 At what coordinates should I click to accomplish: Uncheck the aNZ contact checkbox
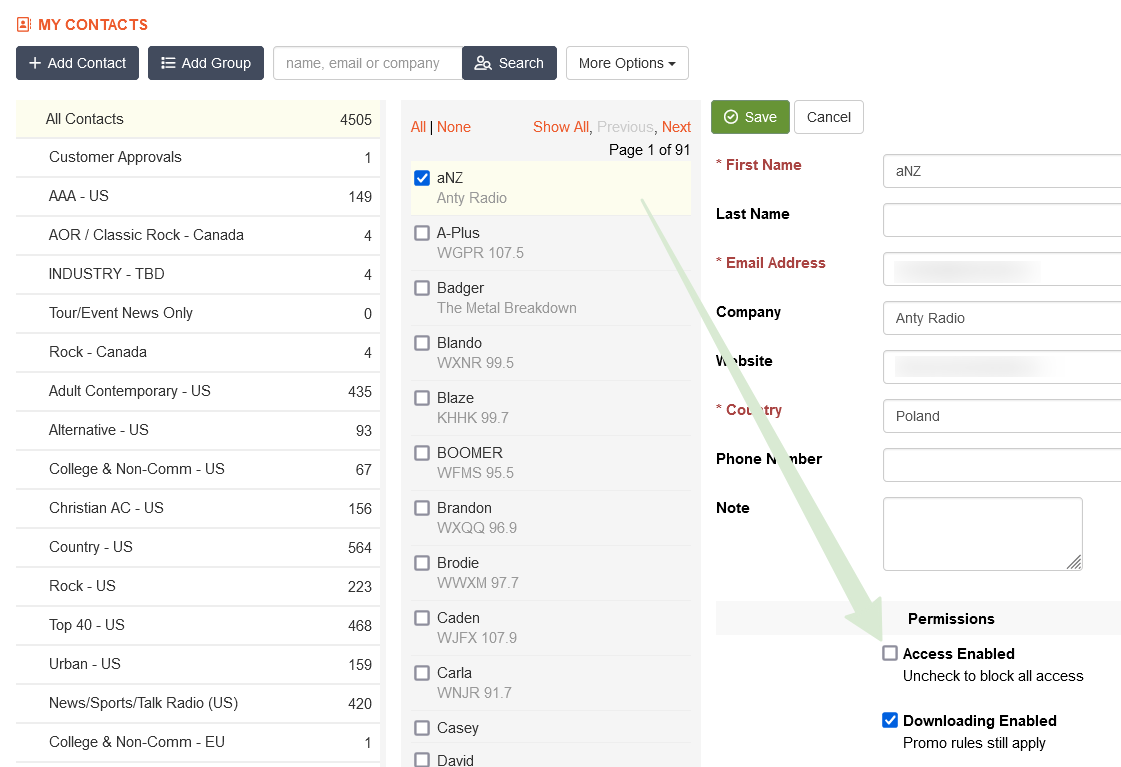(422, 178)
